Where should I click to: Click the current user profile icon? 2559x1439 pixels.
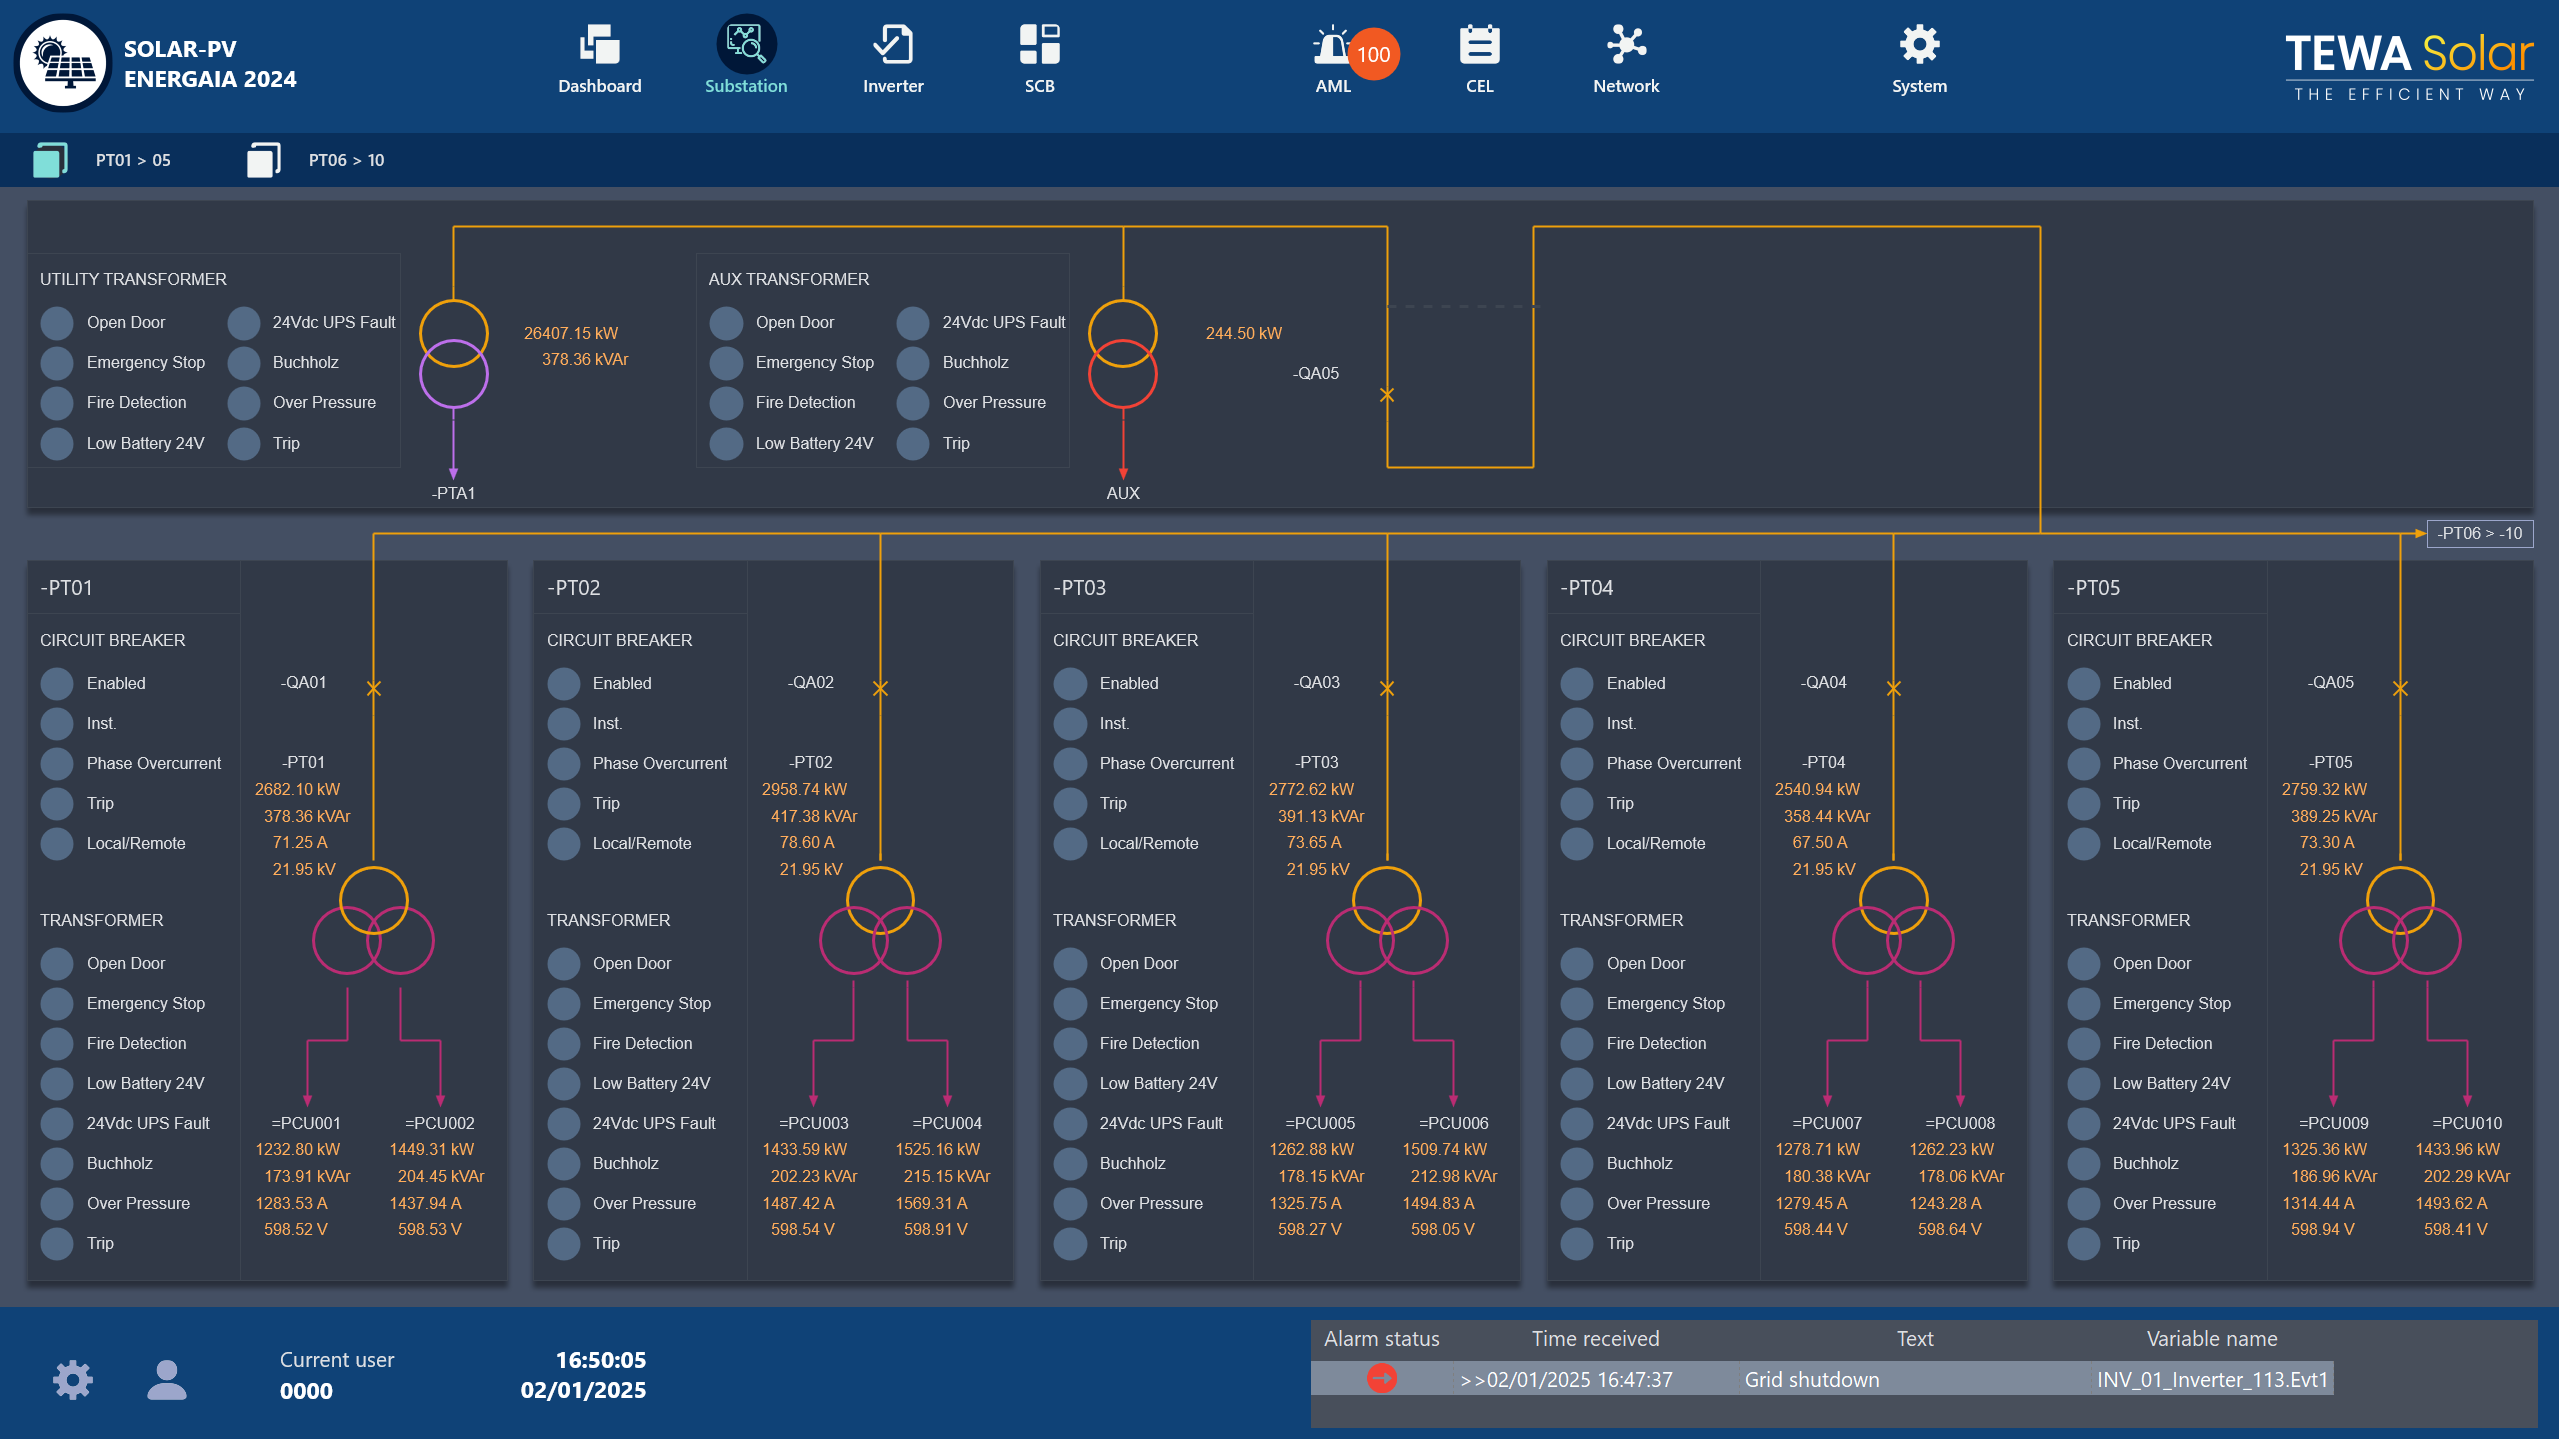pyautogui.click(x=166, y=1378)
